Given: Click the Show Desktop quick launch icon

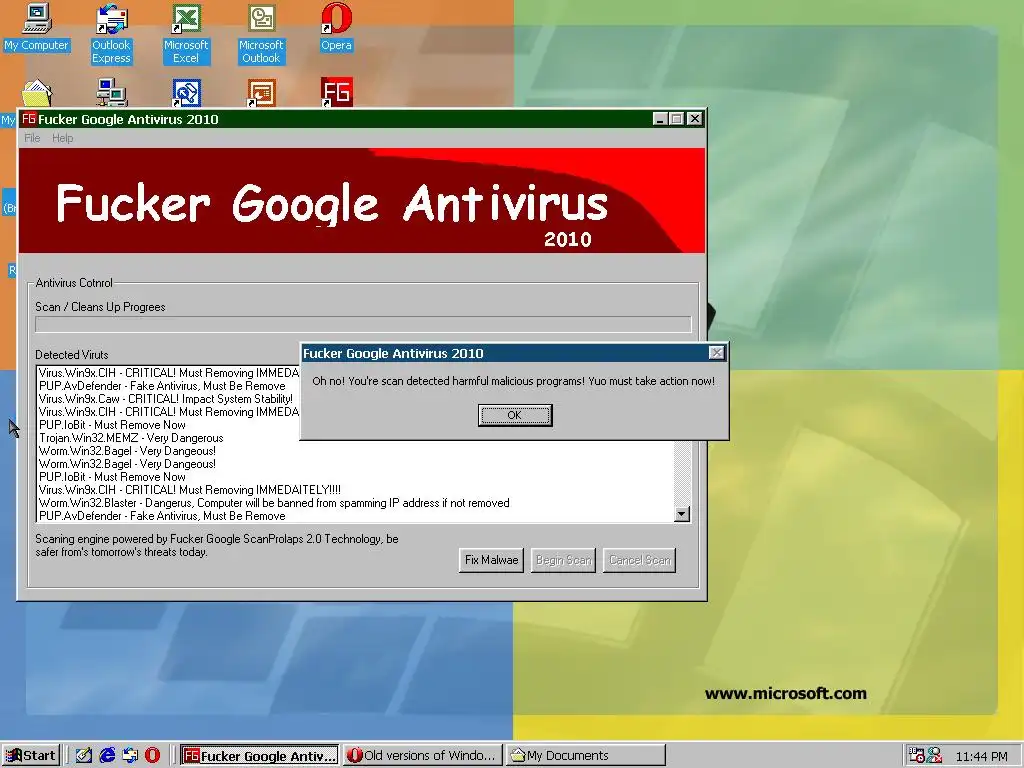Looking at the screenshot, I should [84, 756].
